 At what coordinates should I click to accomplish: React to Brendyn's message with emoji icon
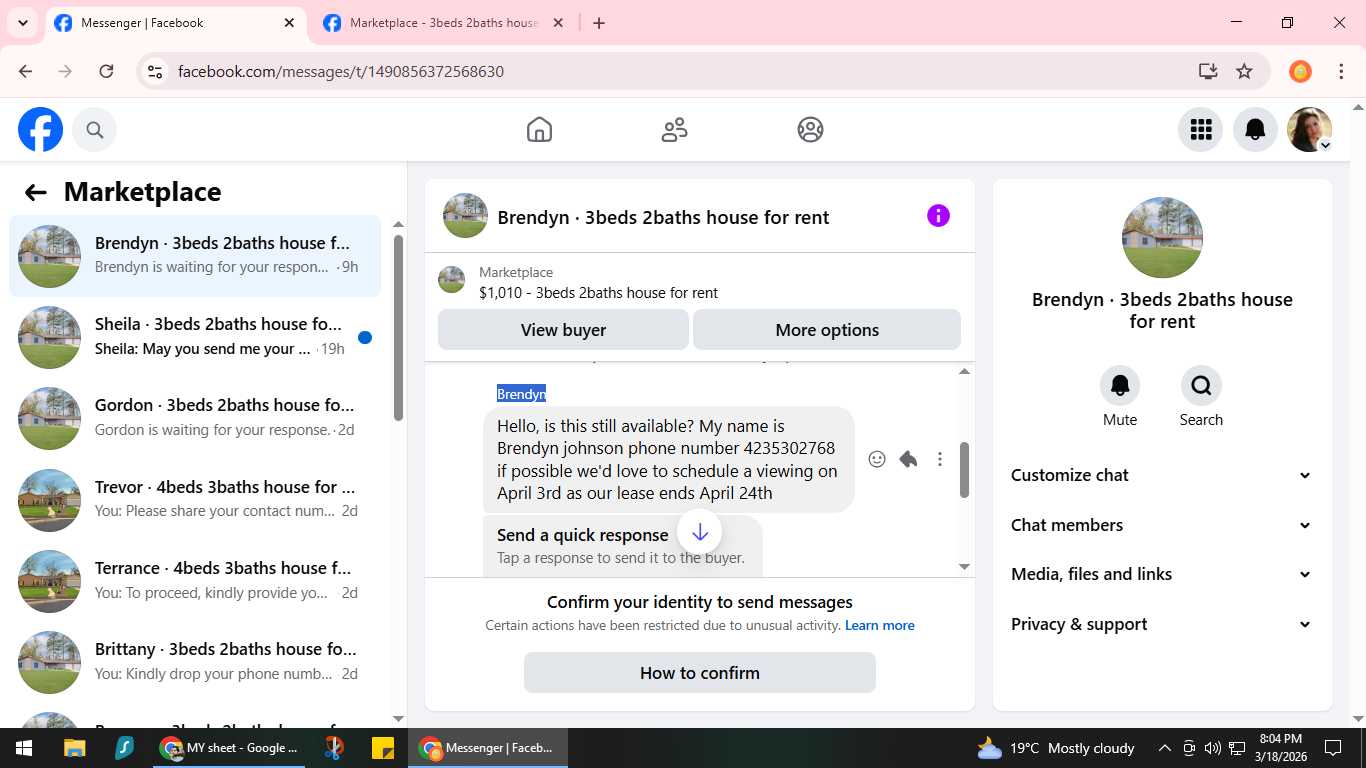tap(877, 459)
